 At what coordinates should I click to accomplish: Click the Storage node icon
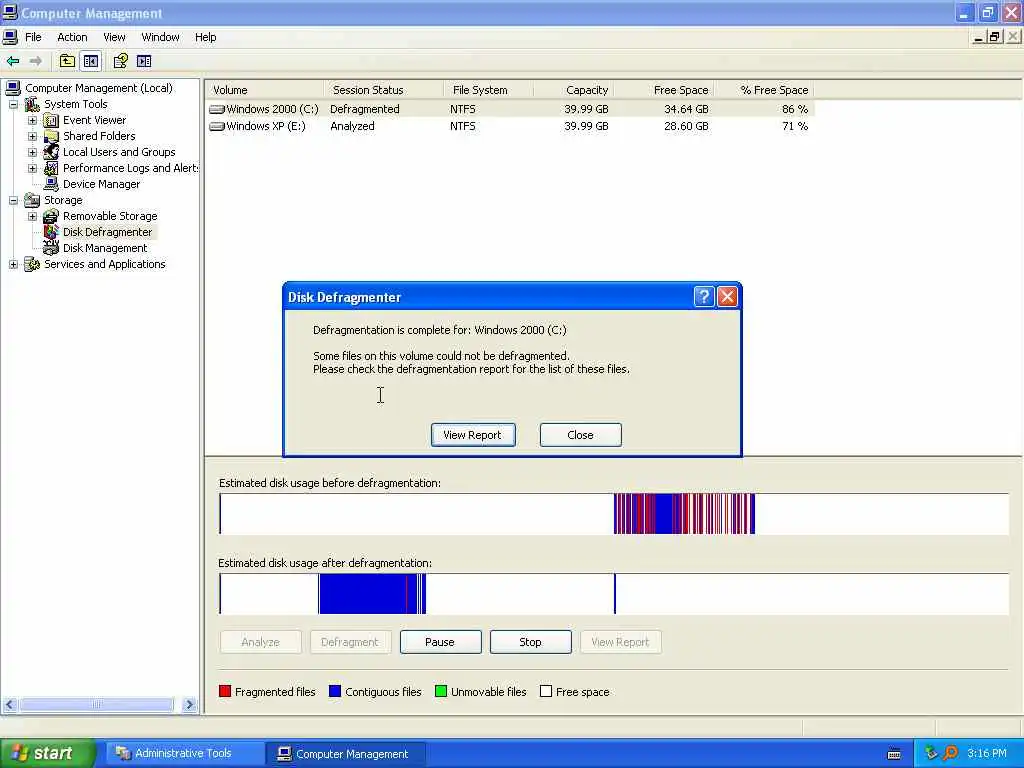tap(32, 200)
